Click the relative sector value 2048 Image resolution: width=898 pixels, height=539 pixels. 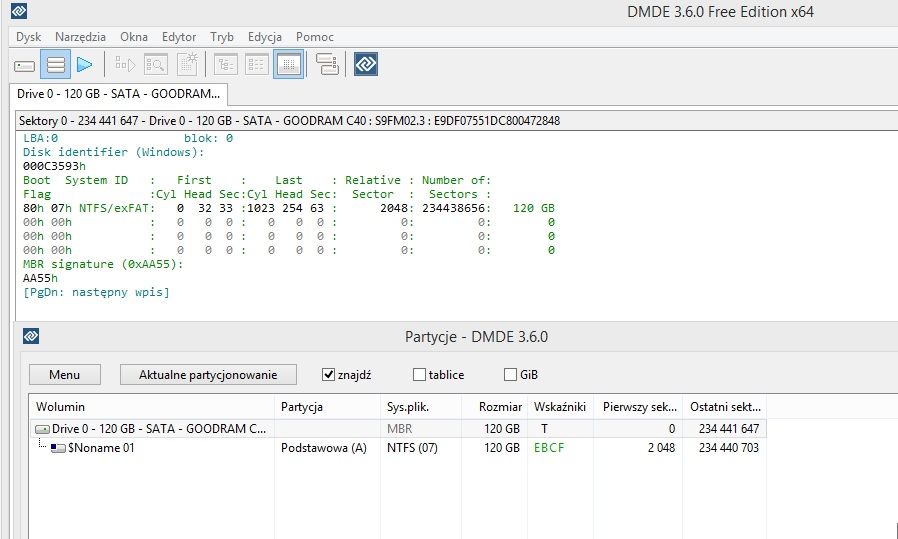[x=394, y=208]
